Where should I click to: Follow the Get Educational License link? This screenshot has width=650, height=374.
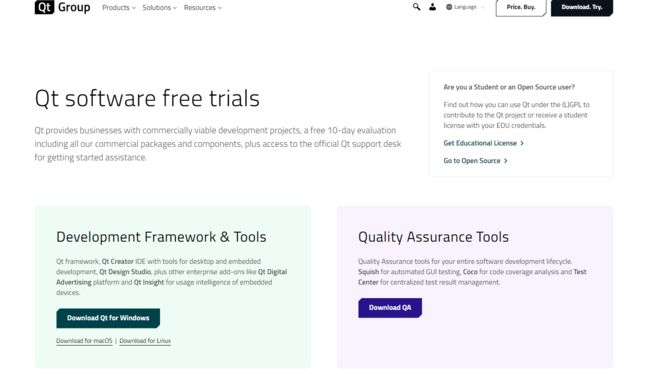point(480,143)
